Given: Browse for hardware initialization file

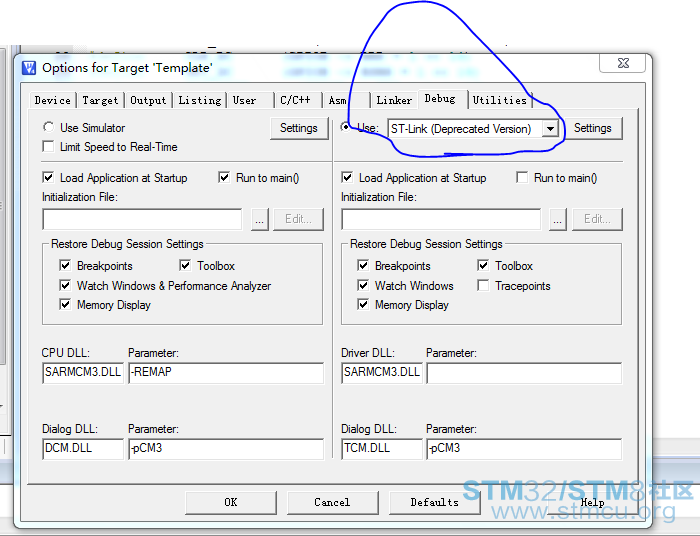Looking at the screenshot, I should click(x=558, y=219).
